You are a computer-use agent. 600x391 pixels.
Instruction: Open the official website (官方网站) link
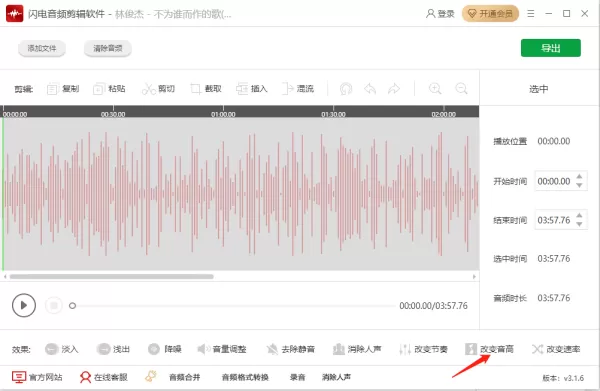(37, 377)
